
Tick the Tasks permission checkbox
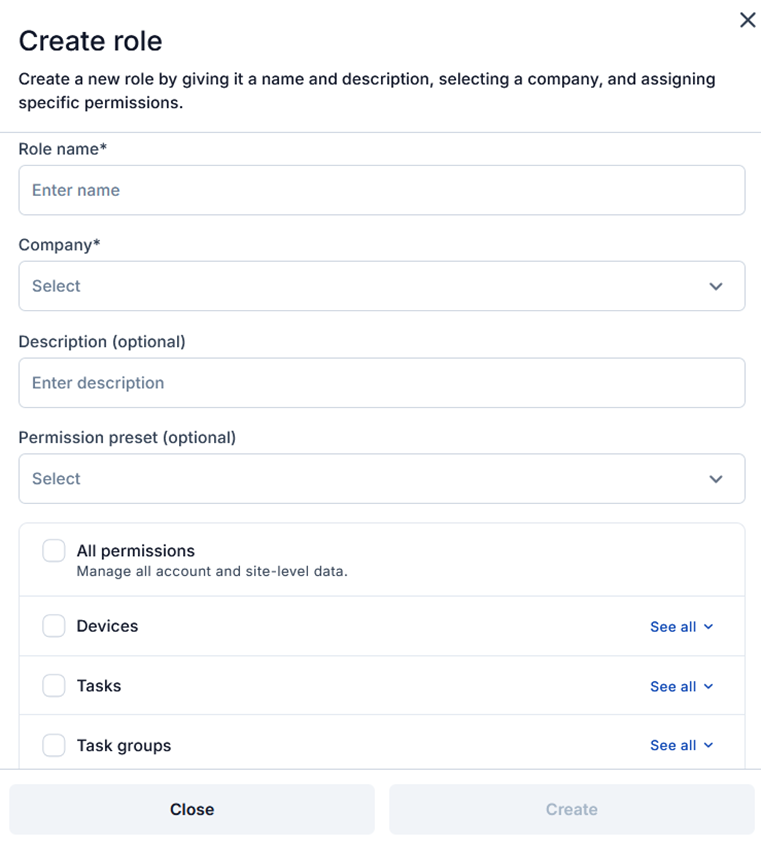pyautogui.click(x=54, y=686)
